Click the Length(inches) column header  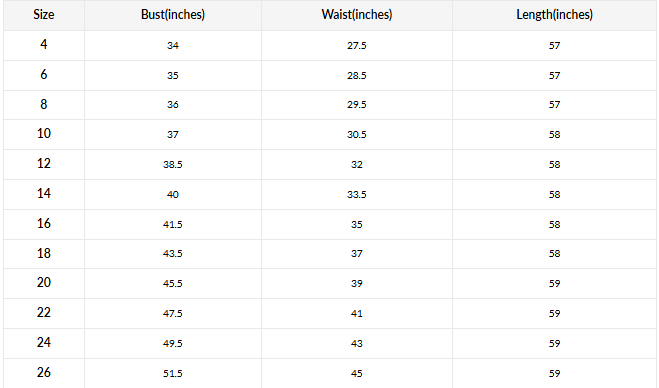tap(554, 15)
